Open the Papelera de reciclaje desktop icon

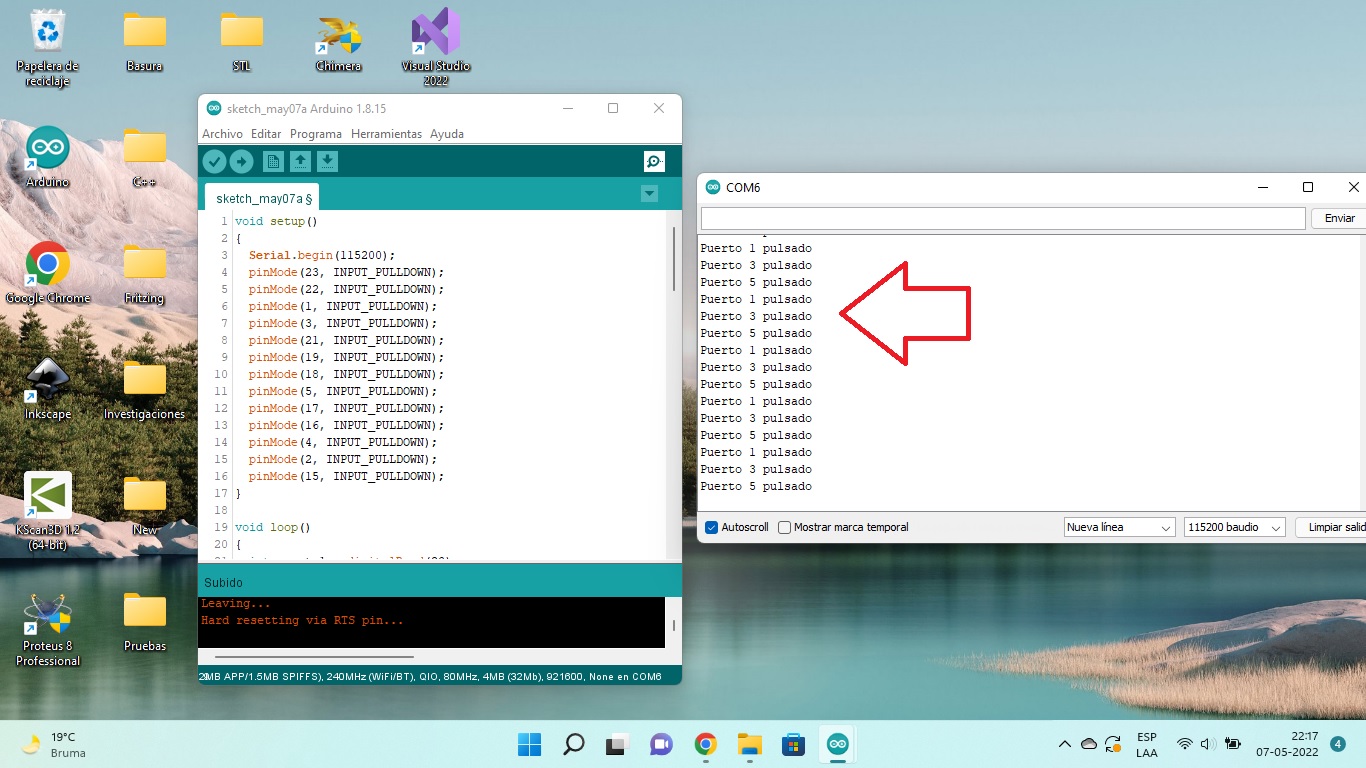47,48
